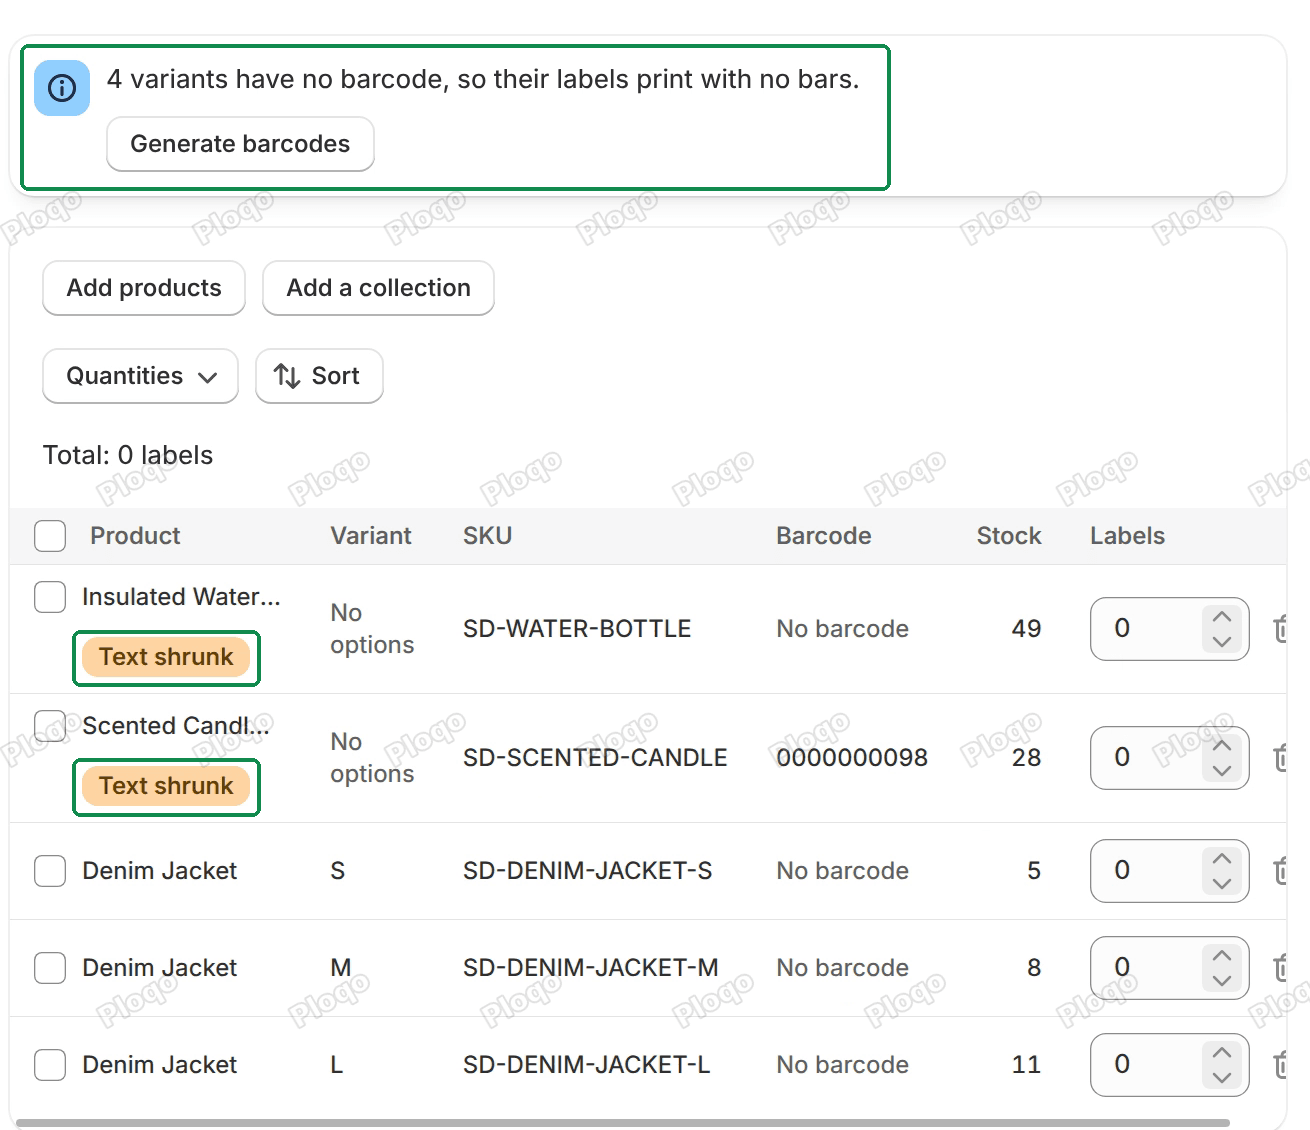The width and height of the screenshot is (1310, 1130).
Task: Click the Text shrunk badge under Scented Candle
Action: pyautogui.click(x=166, y=786)
